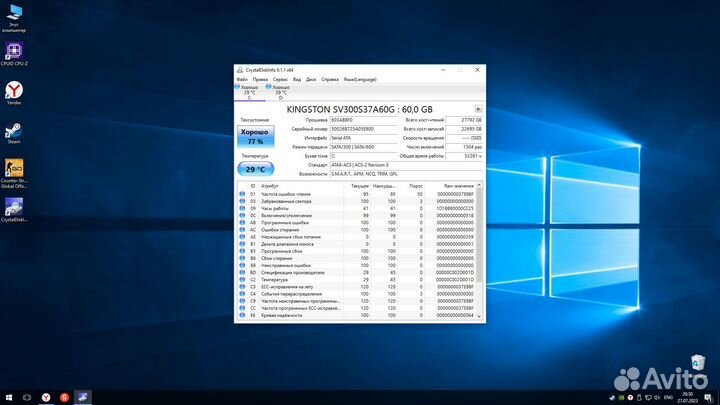The width and height of the screenshot is (720, 405).
Task: Open the notification center icon
Action: click(x=709, y=398)
